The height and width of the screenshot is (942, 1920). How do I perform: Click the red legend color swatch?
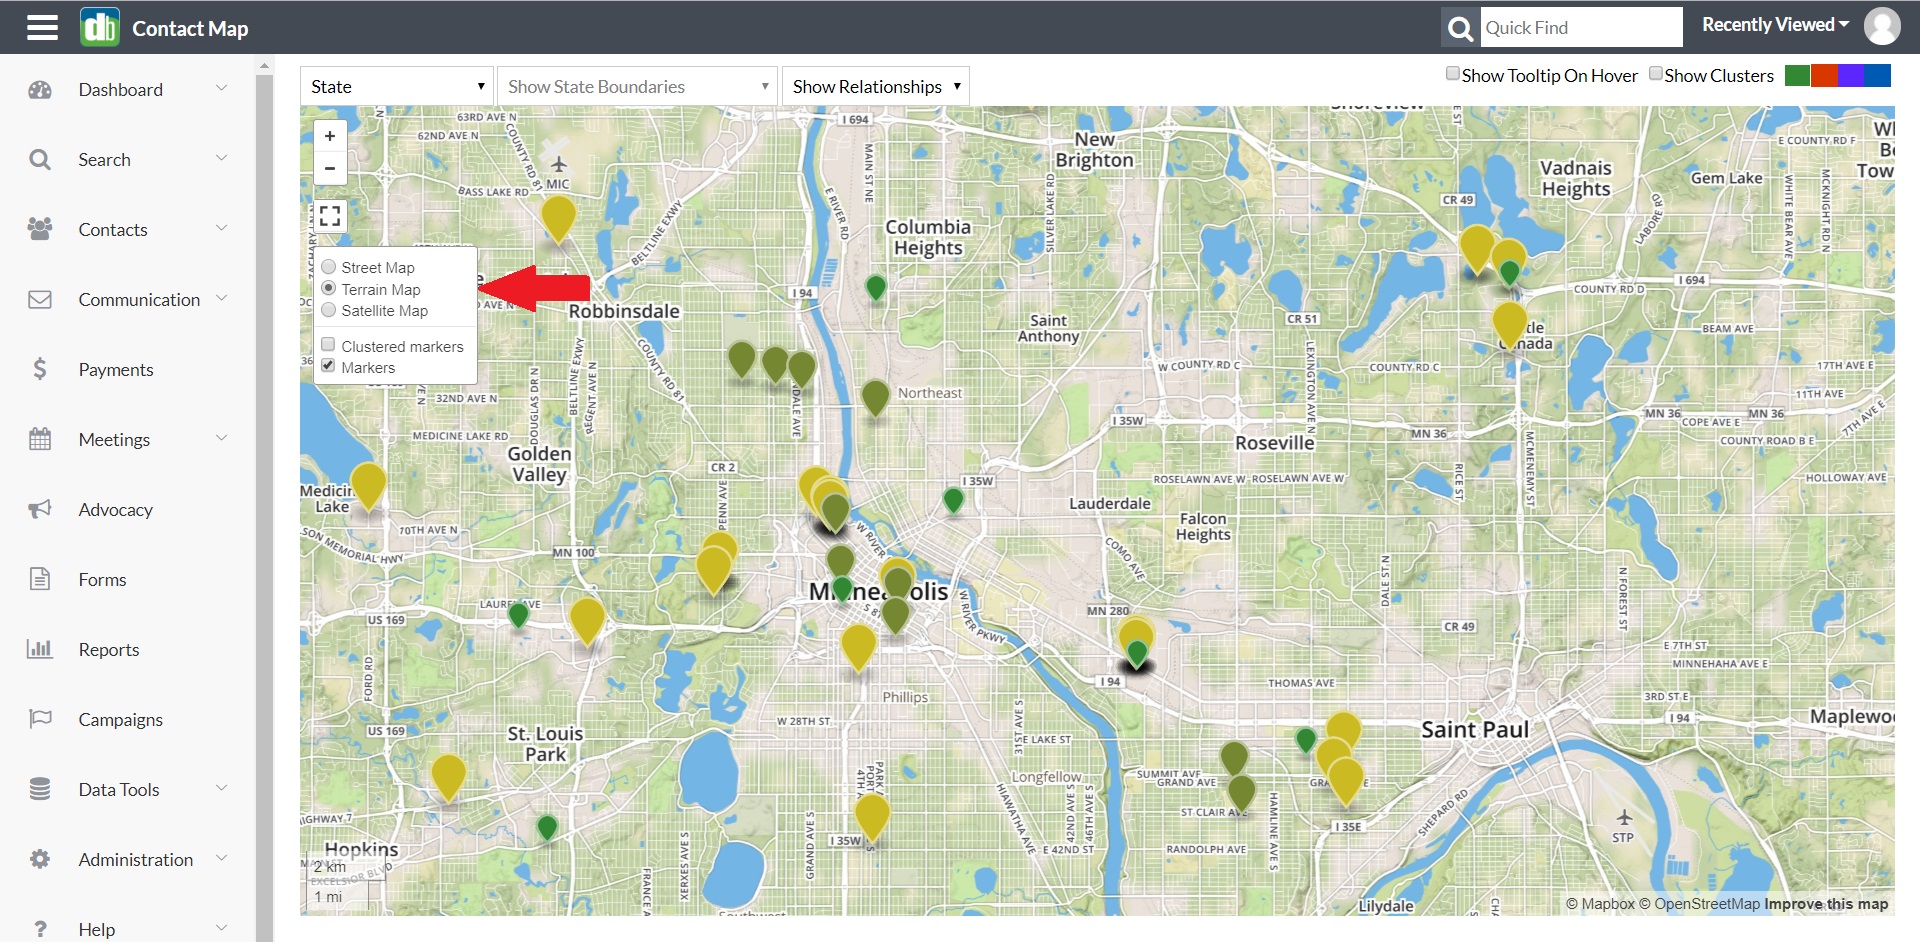(1824, 75)
